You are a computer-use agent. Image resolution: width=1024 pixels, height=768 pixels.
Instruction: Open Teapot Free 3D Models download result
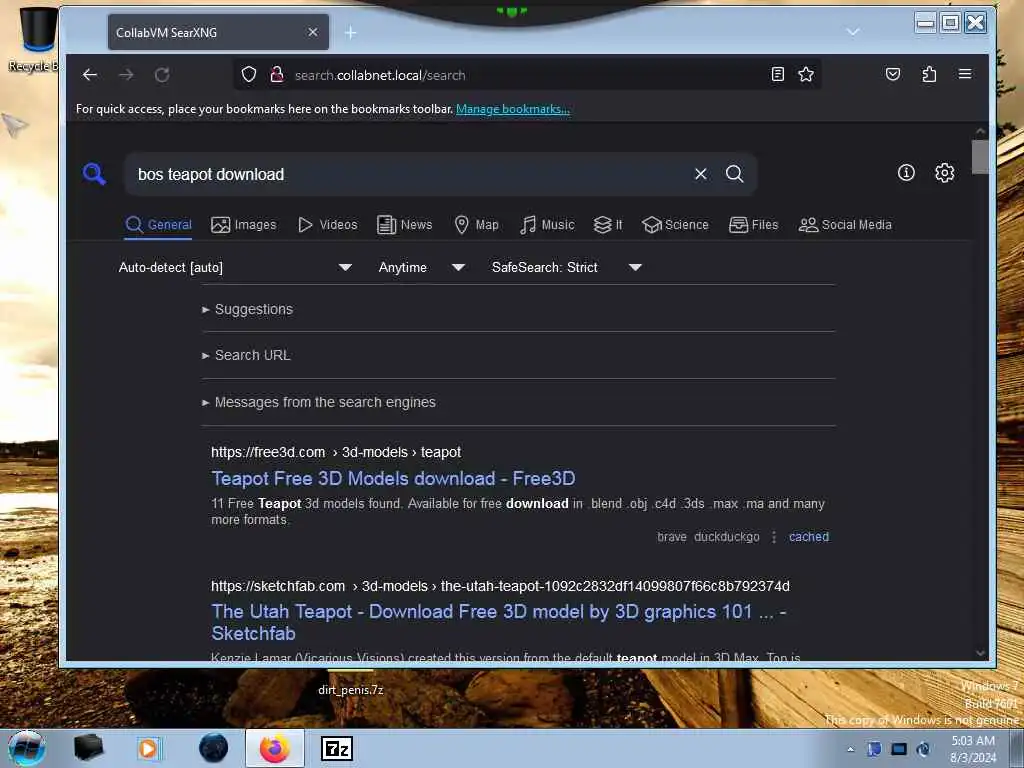[x=393, y=479]
